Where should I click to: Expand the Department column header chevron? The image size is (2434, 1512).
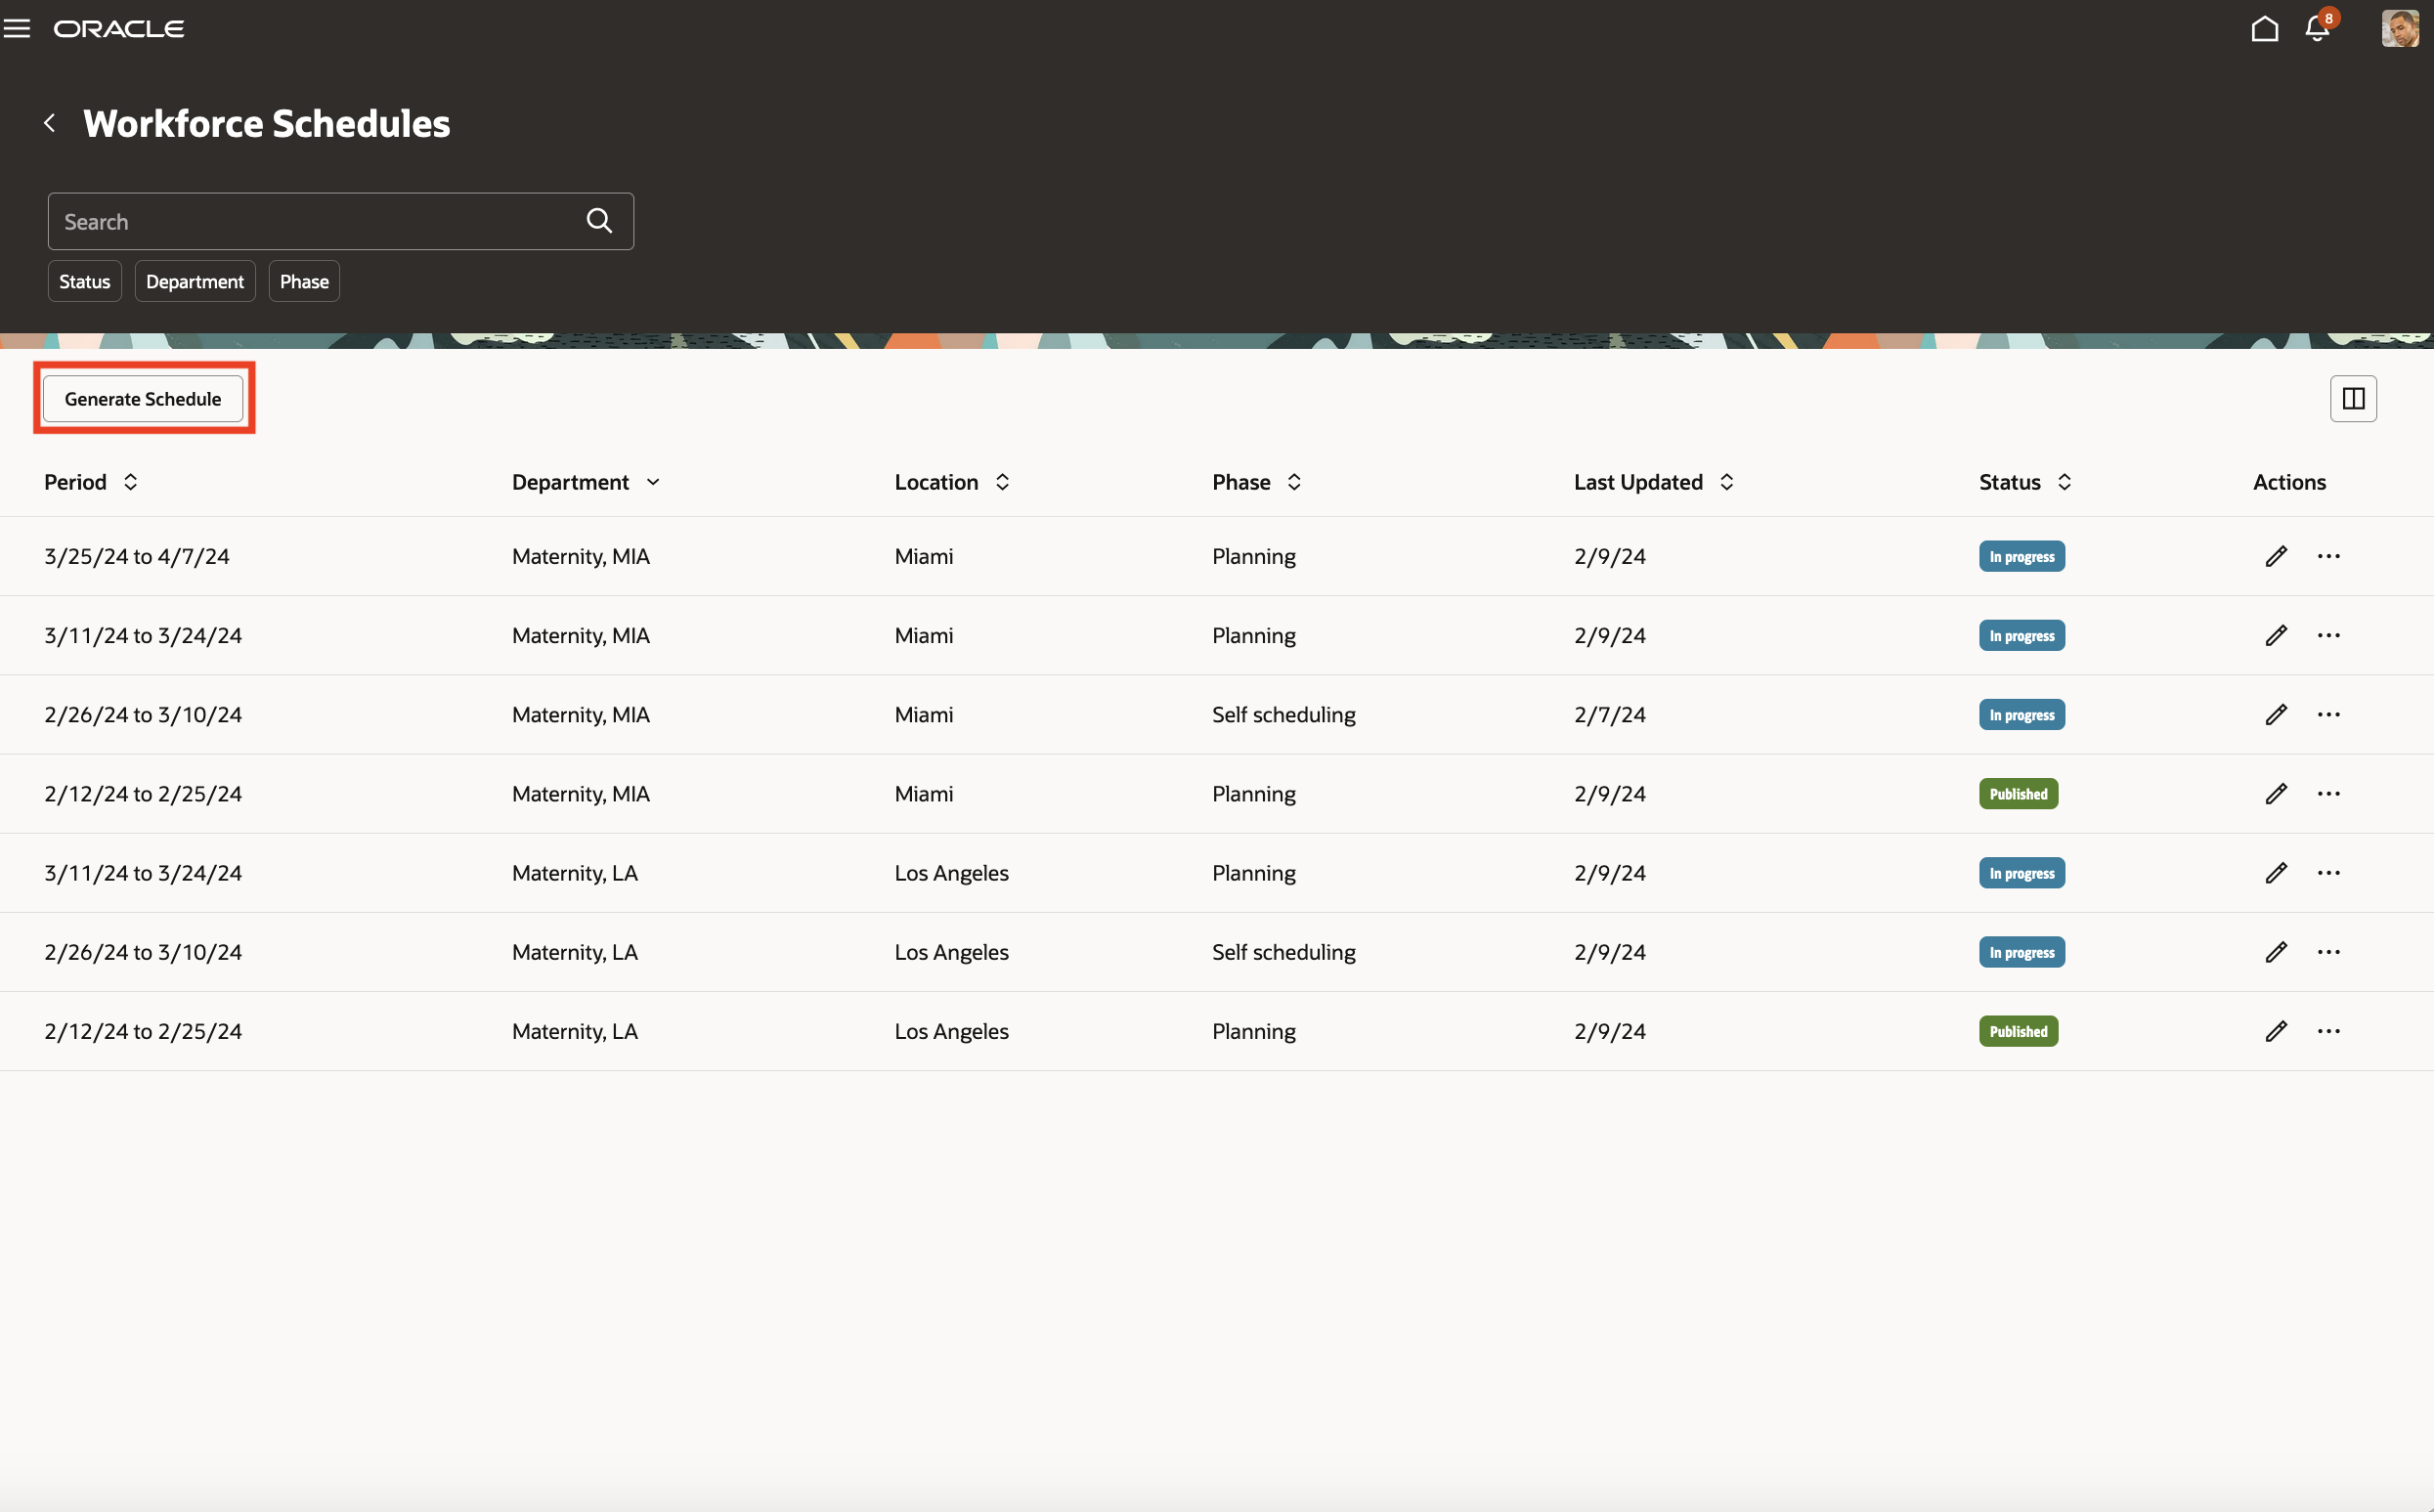click(x=653, y=482)
